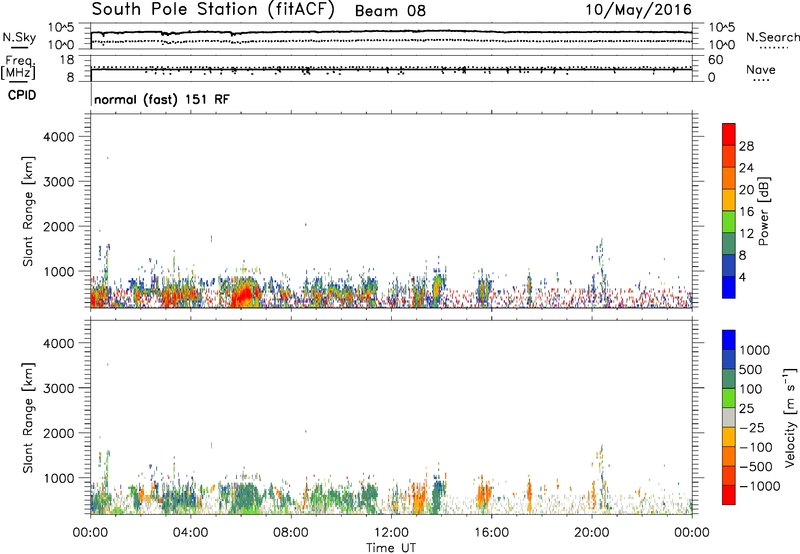Click the light green swatch of Power colorbar
Screen dimensions: 800x554
729,221
